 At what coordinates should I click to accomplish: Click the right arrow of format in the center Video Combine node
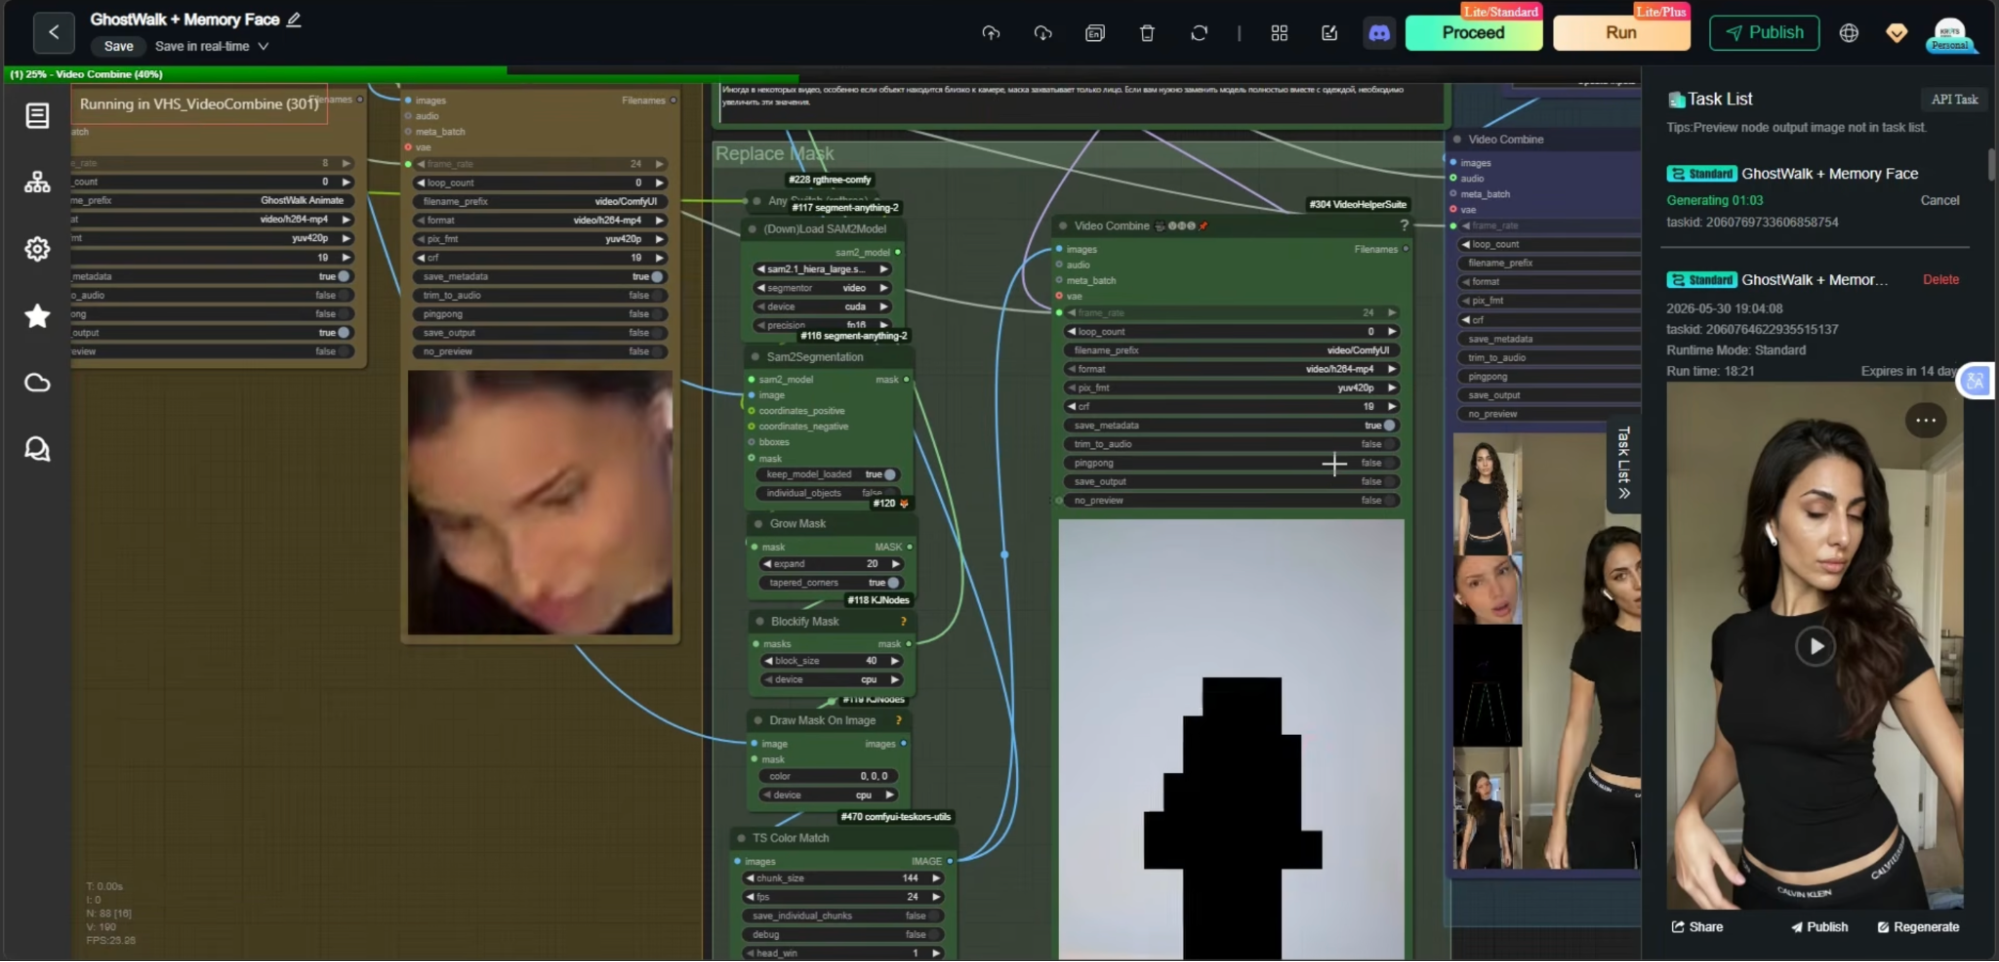coord(1391,370)
